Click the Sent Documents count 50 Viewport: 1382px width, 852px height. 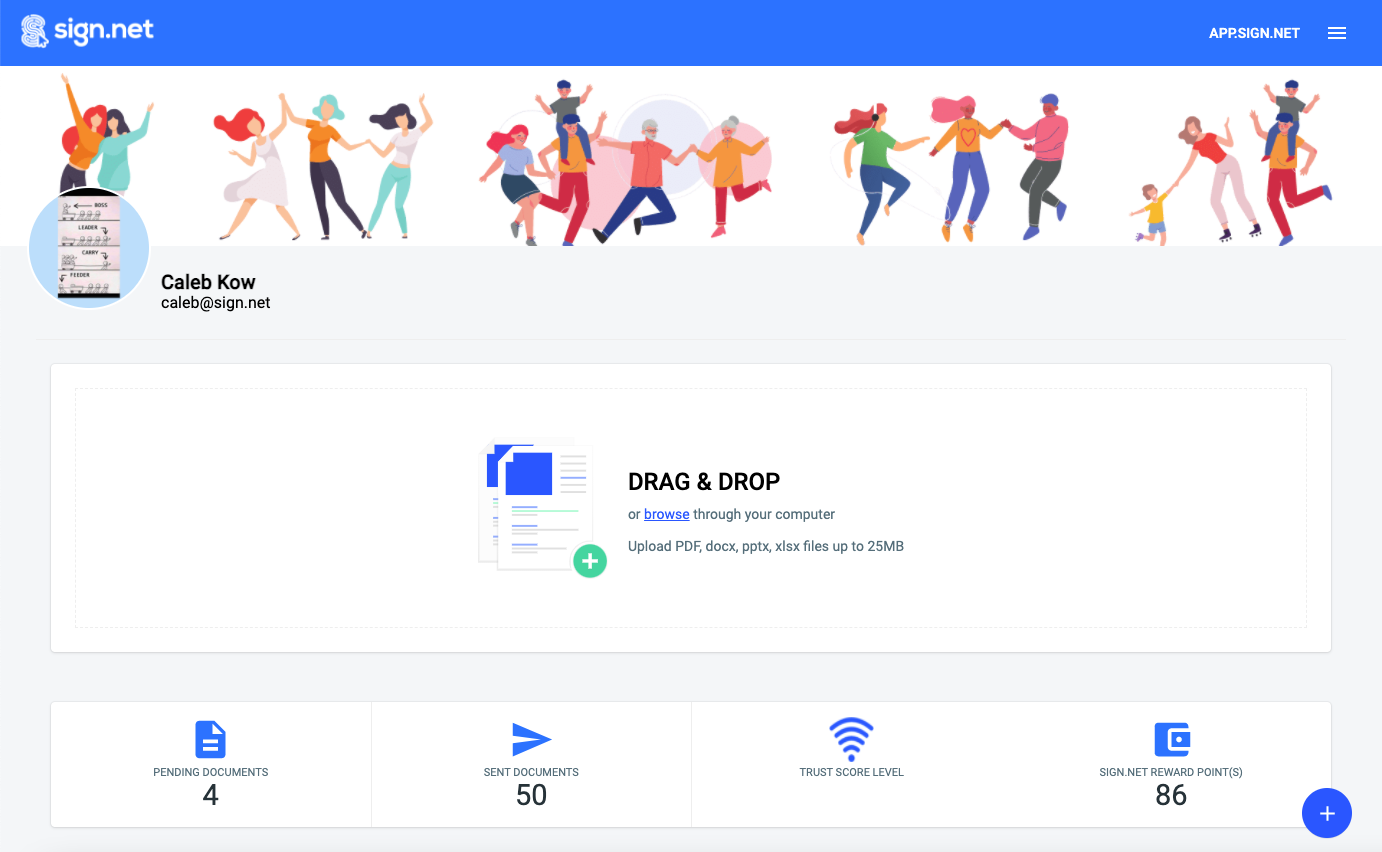pyautogui.click(x=531, y=795)
